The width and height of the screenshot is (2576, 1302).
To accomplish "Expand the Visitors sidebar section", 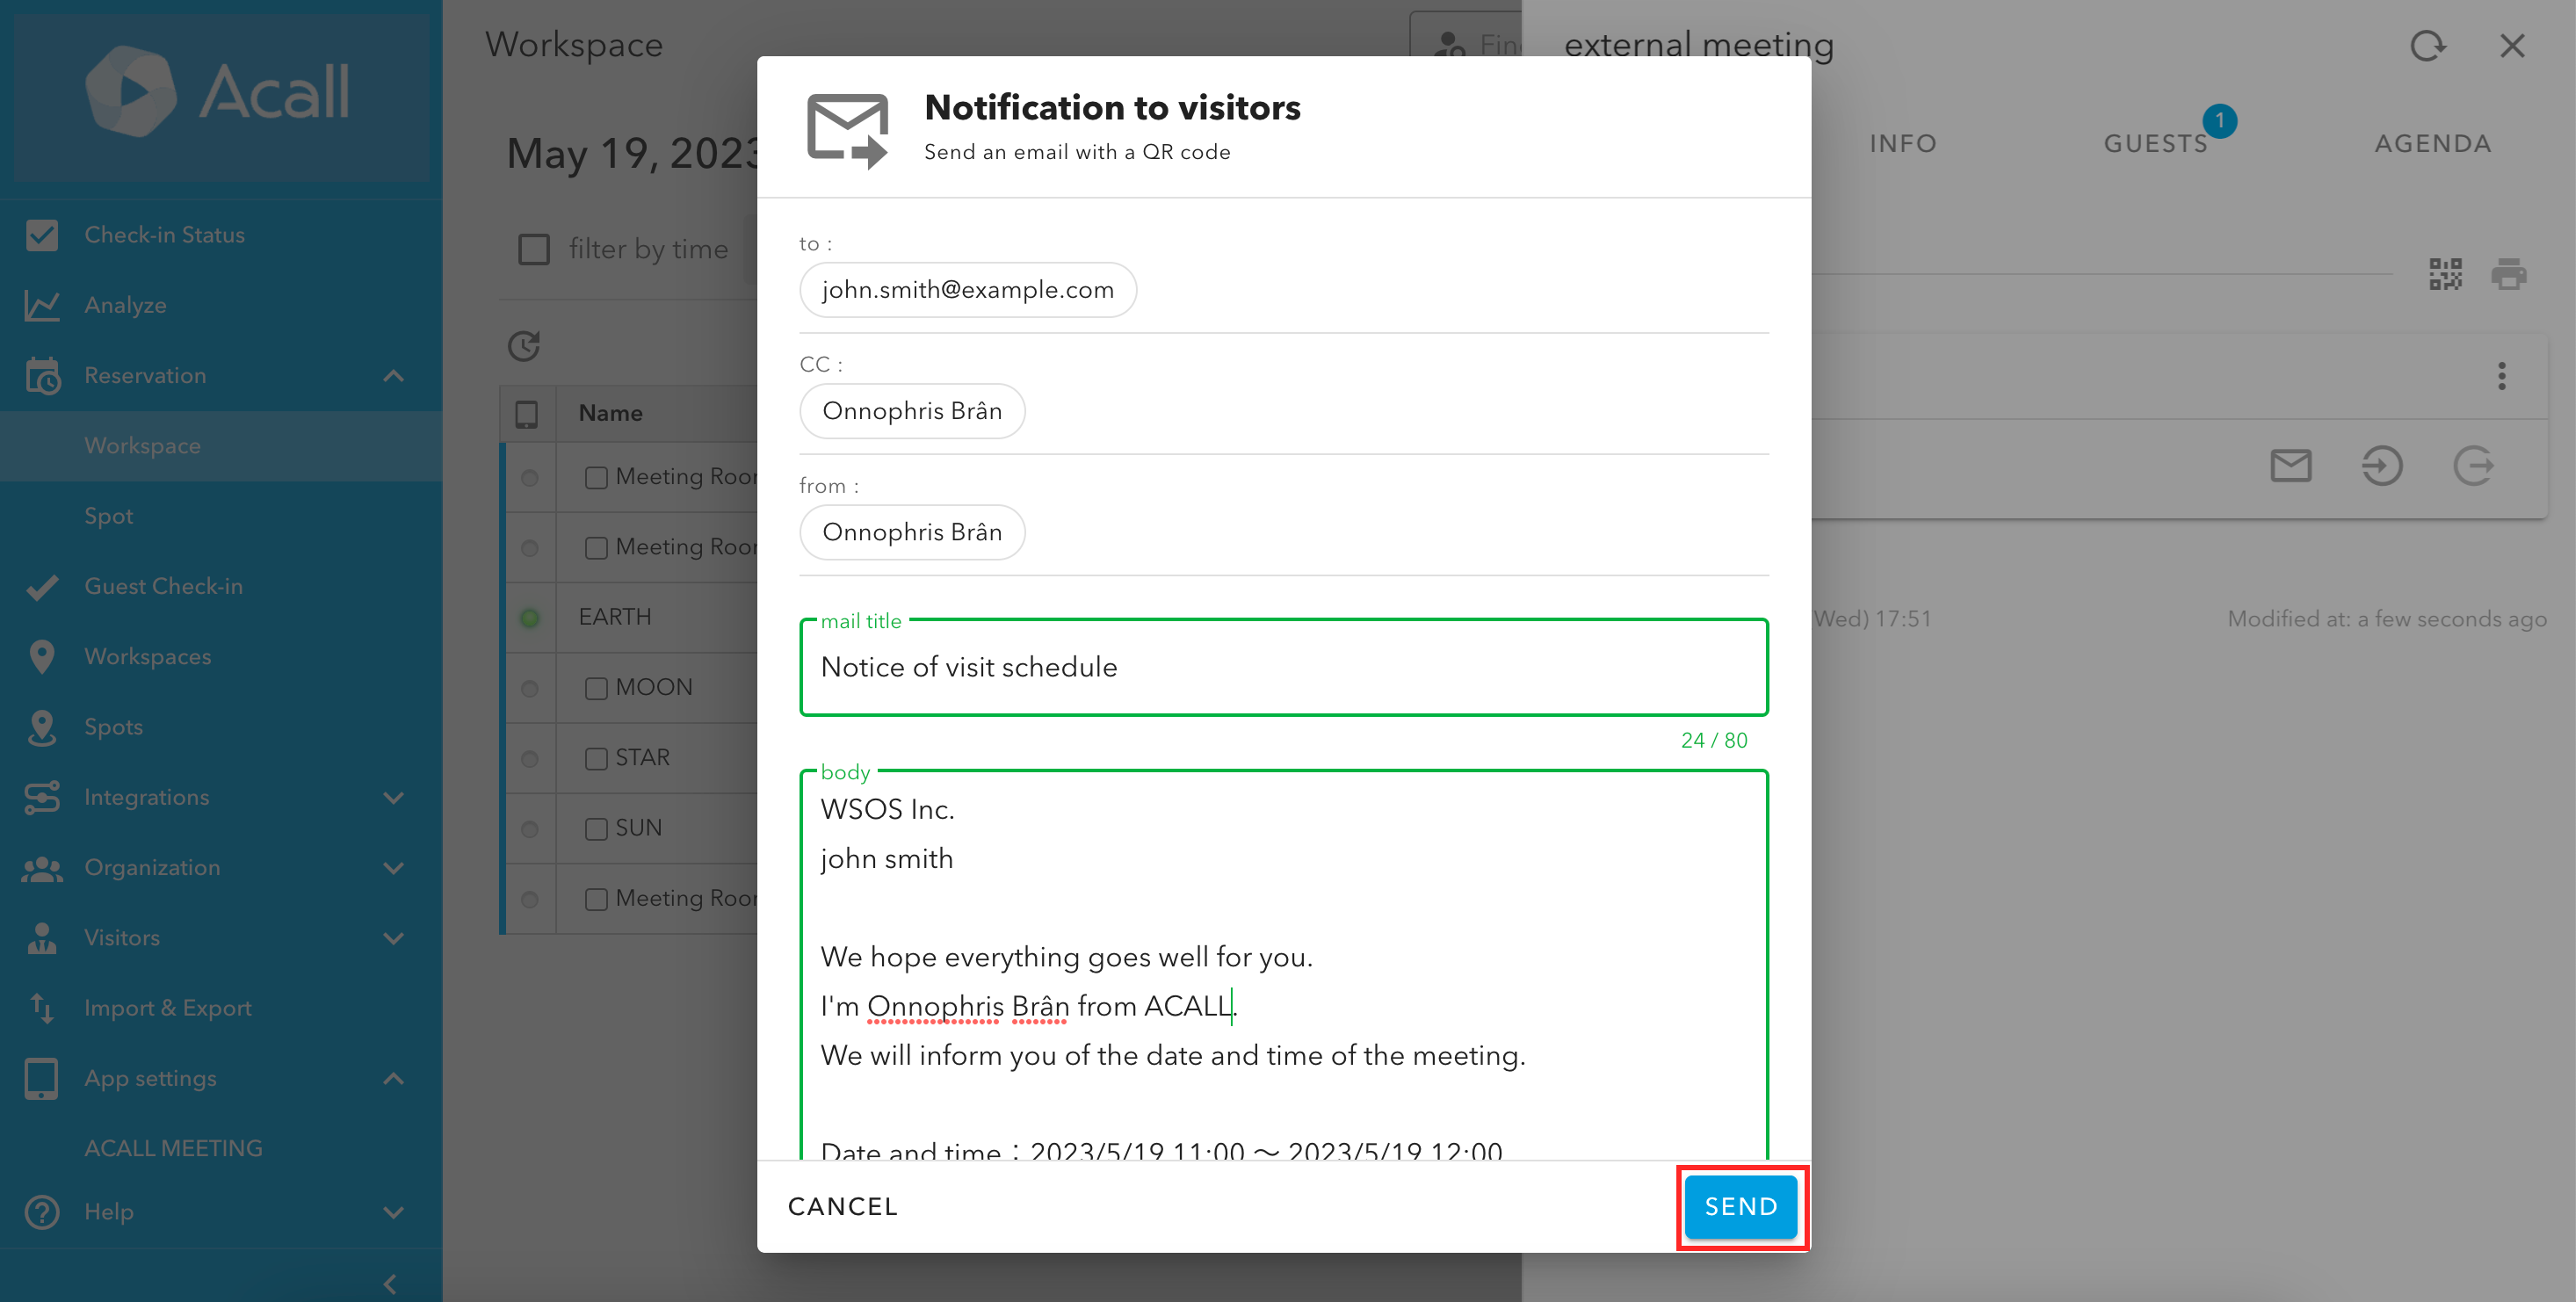I will tap(394, 938).
